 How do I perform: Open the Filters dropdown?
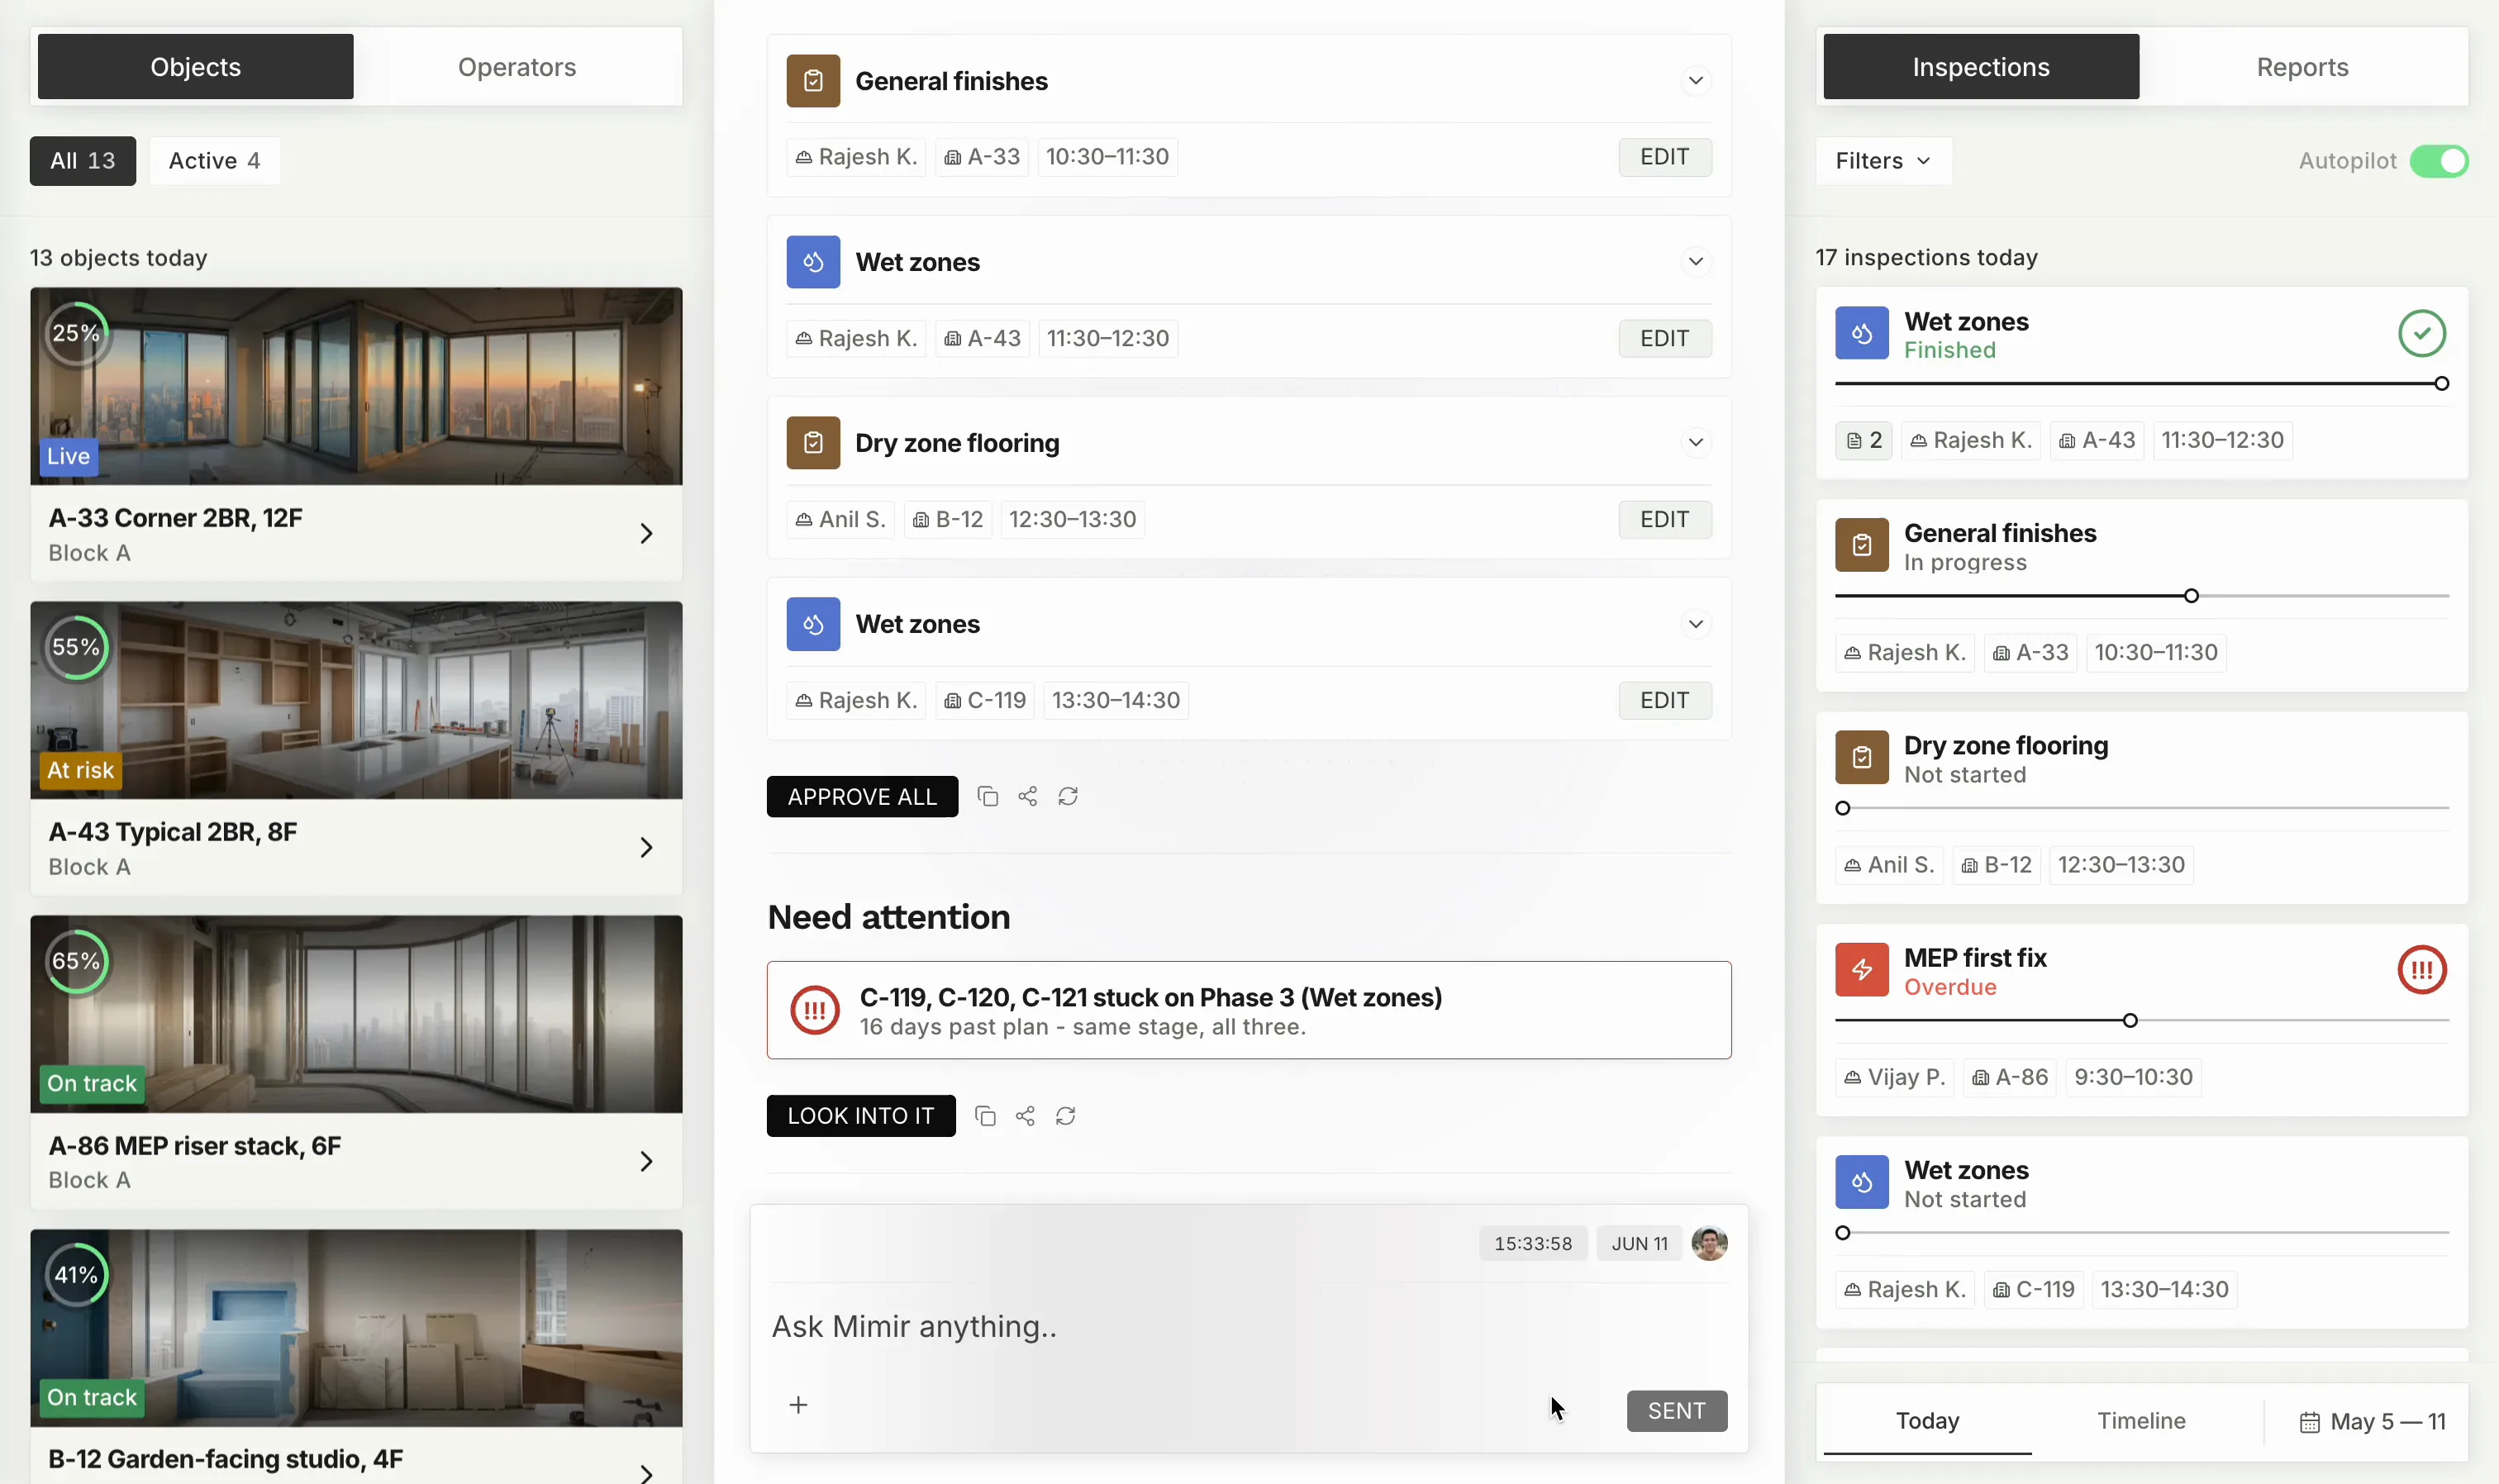[1883, 161]
